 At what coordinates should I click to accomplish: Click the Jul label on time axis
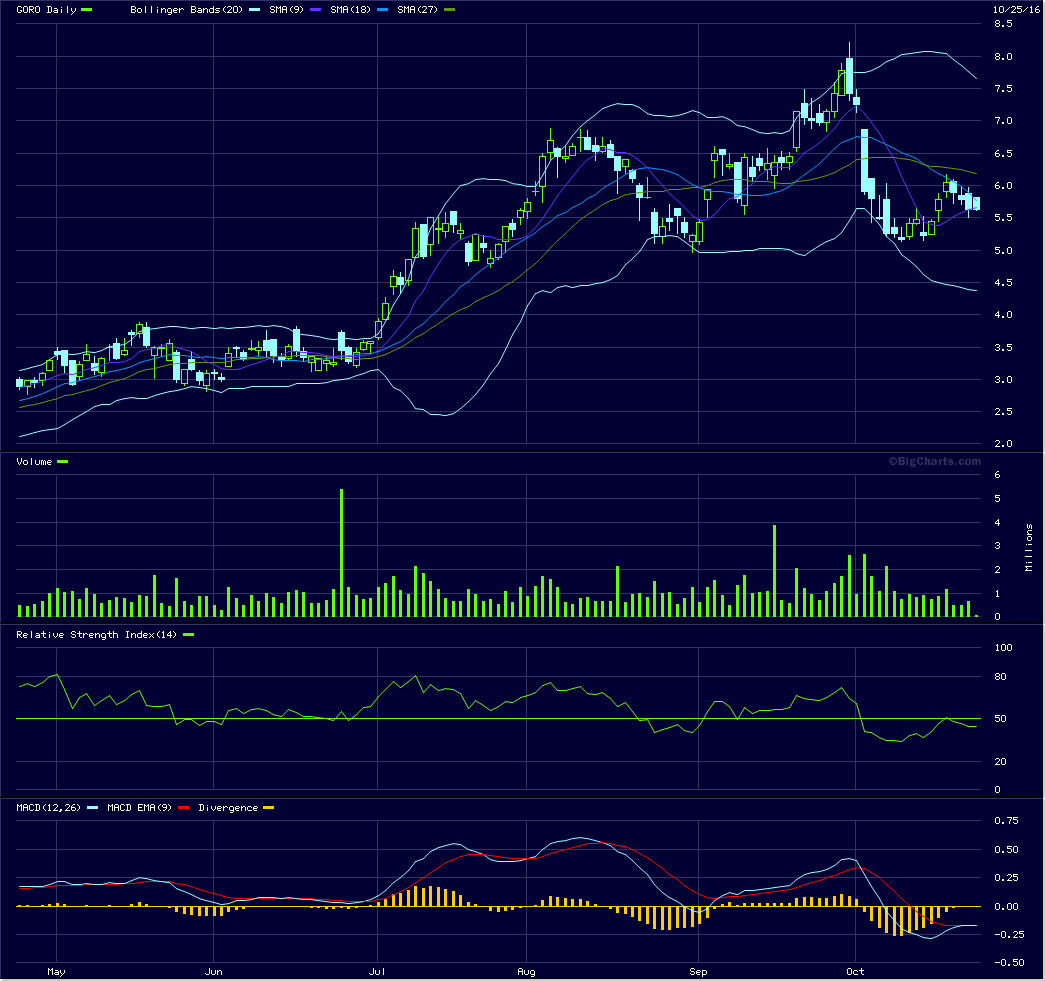[377, 971]
